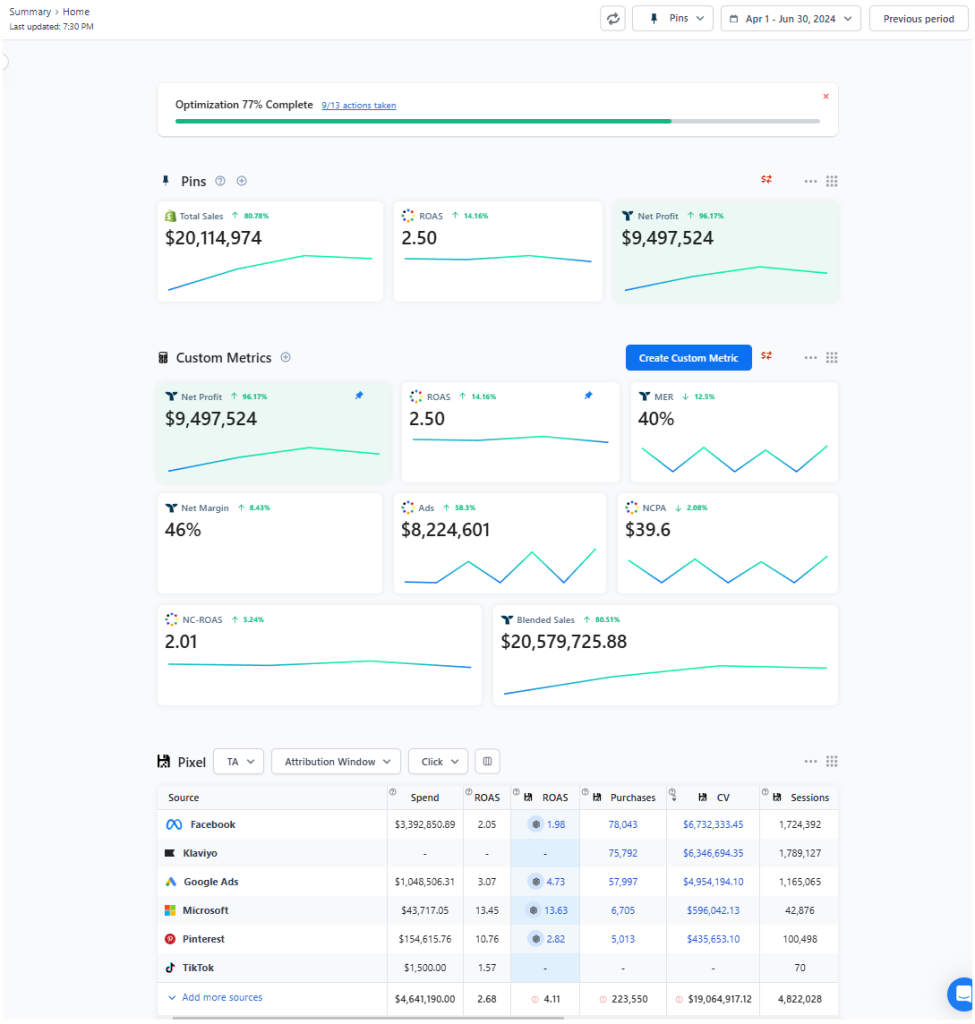The width and height of the screenshot is (975, 1024).
Task: Open the three-dot menu in Pixel section
Action: [x=810, y=761]
